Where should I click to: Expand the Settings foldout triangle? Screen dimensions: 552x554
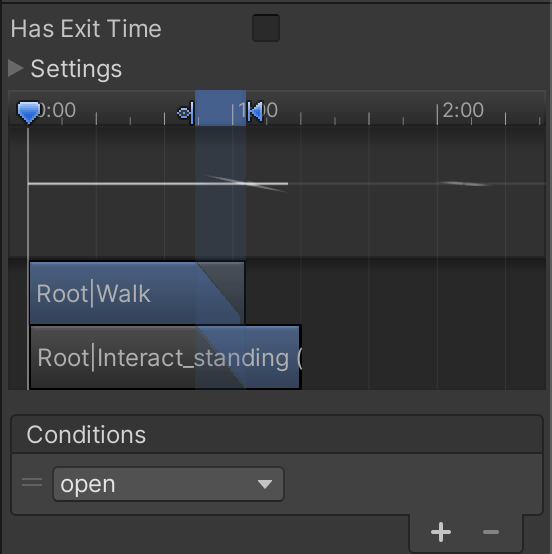coord(16,68)
